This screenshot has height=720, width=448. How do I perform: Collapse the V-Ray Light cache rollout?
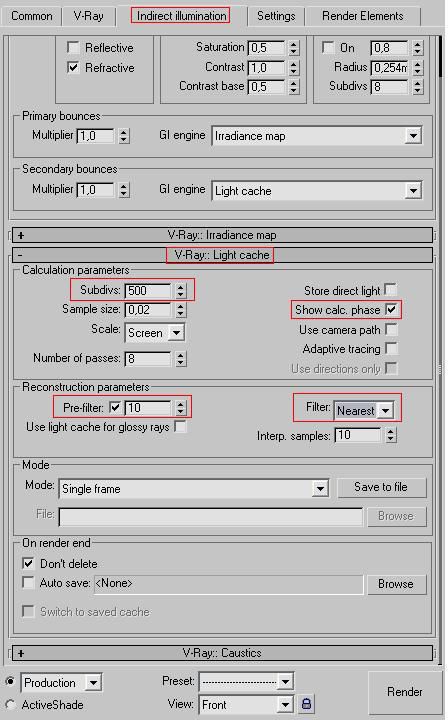click(x=222, y=255)
